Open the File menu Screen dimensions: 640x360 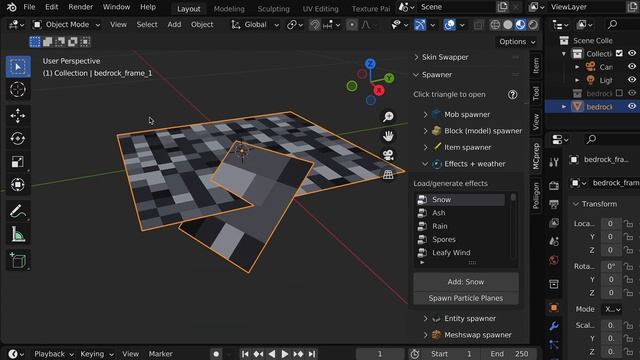(29, 7)
